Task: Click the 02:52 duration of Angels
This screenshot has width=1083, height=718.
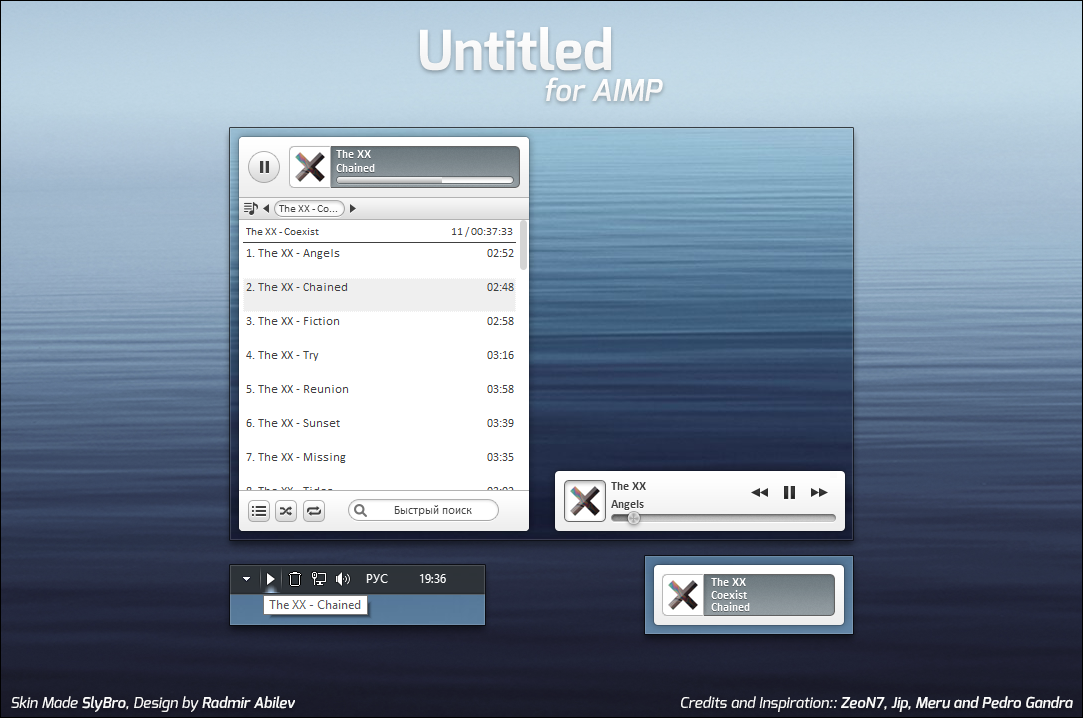Action: 500,253
